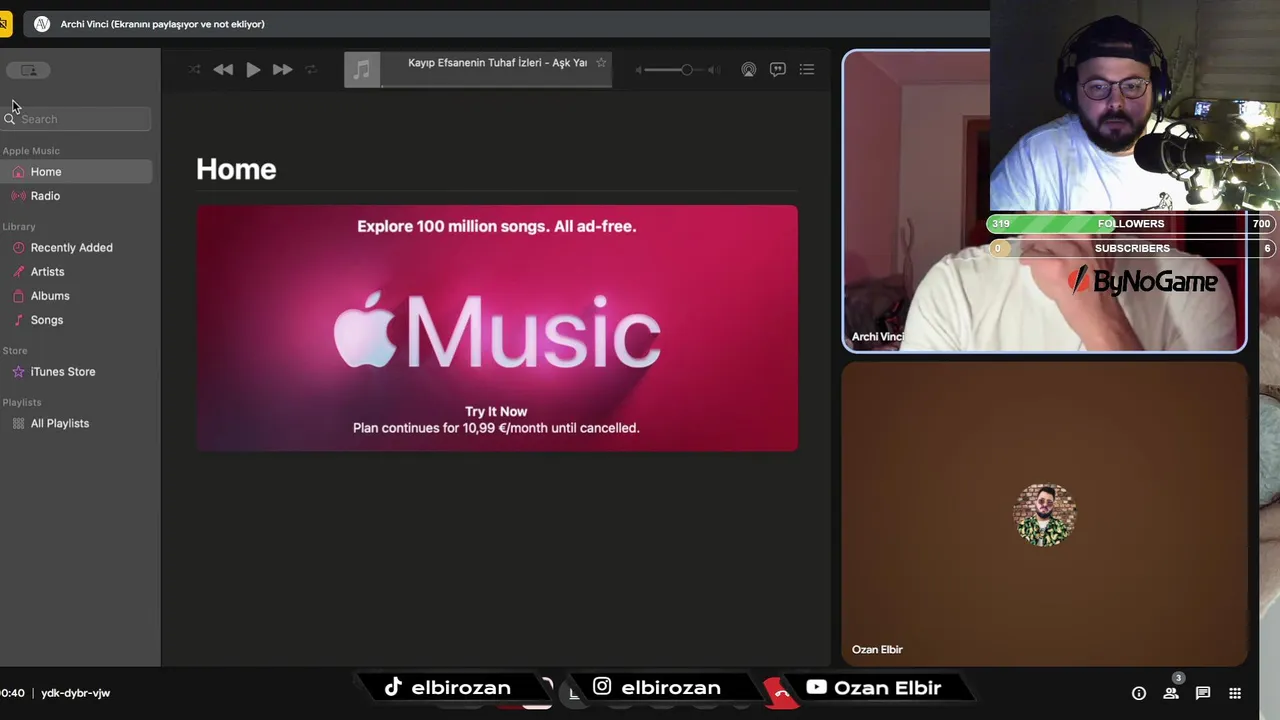Screen dimensions: 1280x720
Task: Click the current song title text
Action: tap(497, 62)
